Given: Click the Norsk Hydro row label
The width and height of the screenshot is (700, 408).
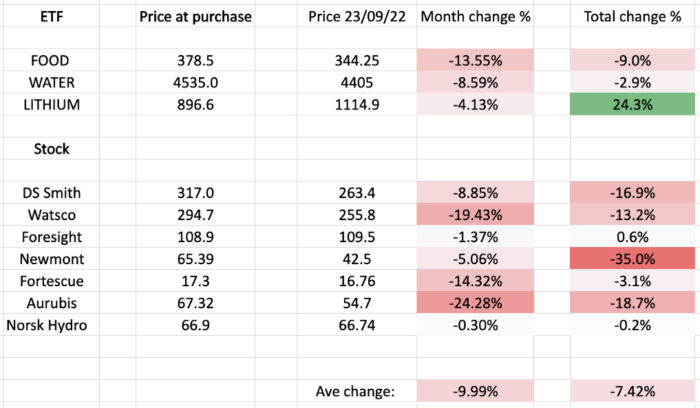Looking at the screenshot, I should click(x=49, y=324).
